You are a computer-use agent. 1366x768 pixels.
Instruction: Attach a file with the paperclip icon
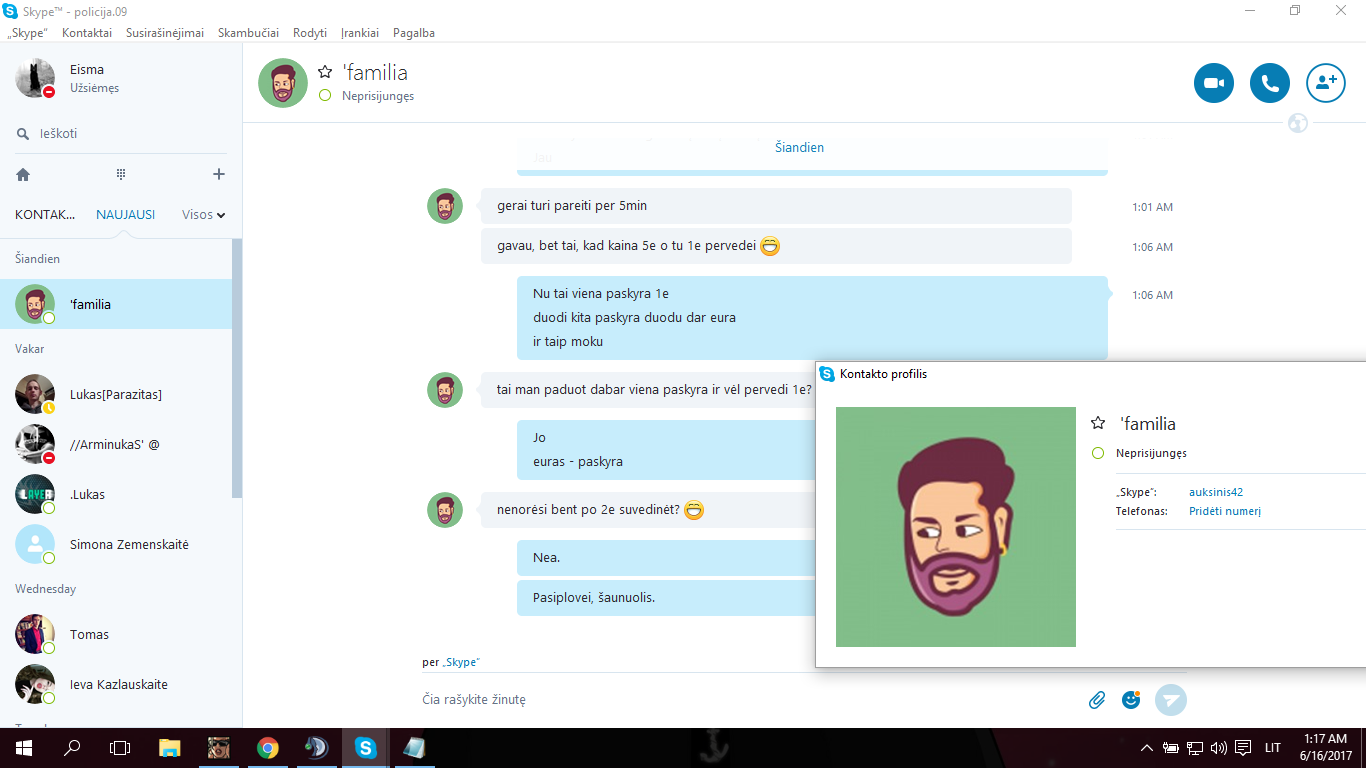1097,700
